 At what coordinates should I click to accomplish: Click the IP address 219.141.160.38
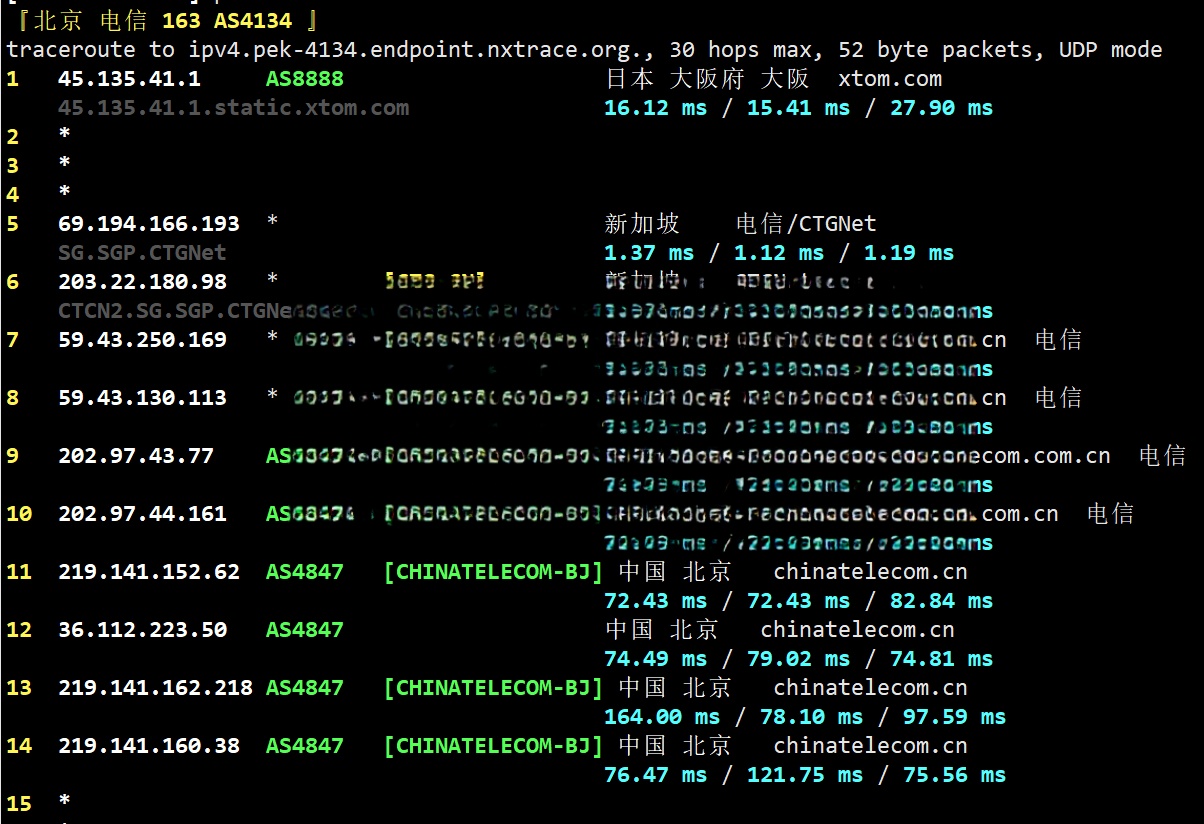(x=149, y=746)
